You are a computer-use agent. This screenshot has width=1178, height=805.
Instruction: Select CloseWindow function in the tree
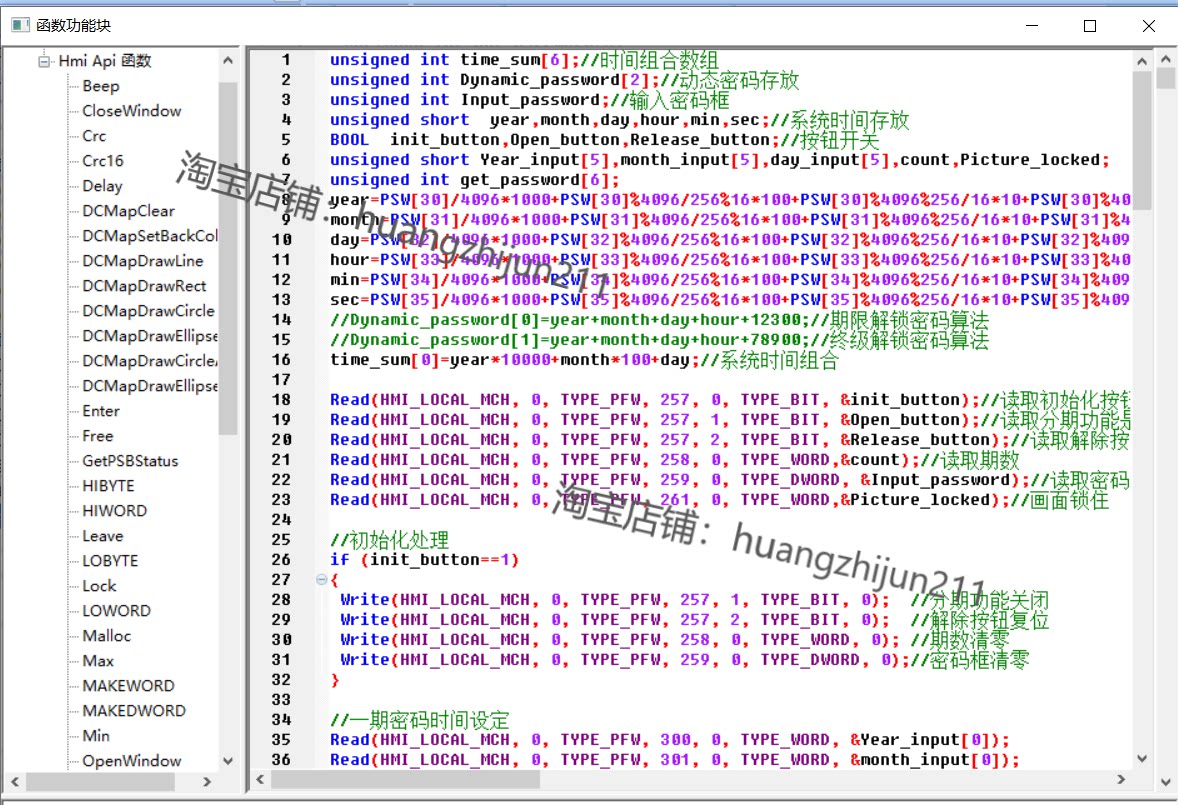pos(131,111)
